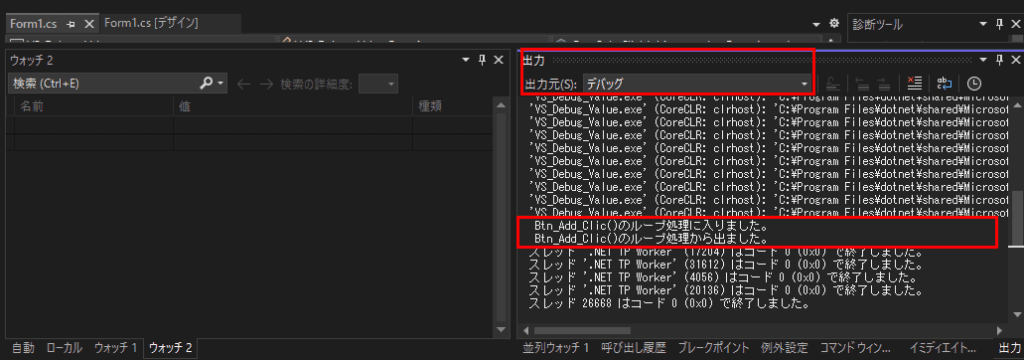Open 出力 panel window position dropdown
This screenshot has width=1024, height=360.
click(x=984, y=60)
